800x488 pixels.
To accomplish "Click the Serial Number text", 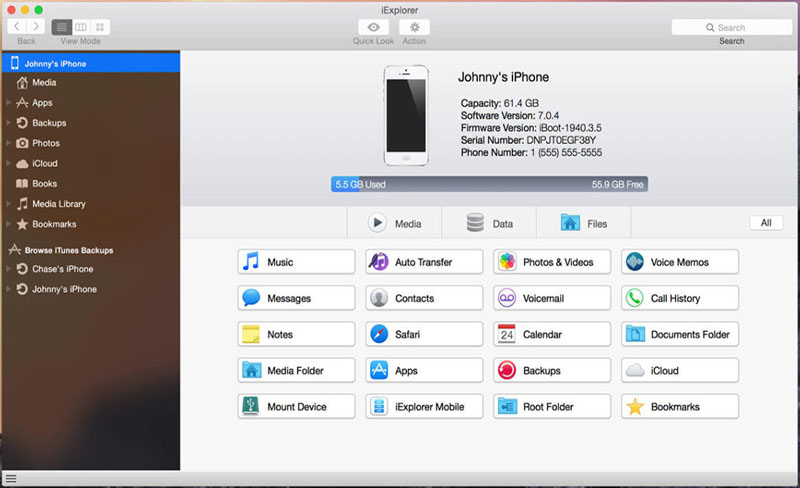I will (x=528, y=140).
